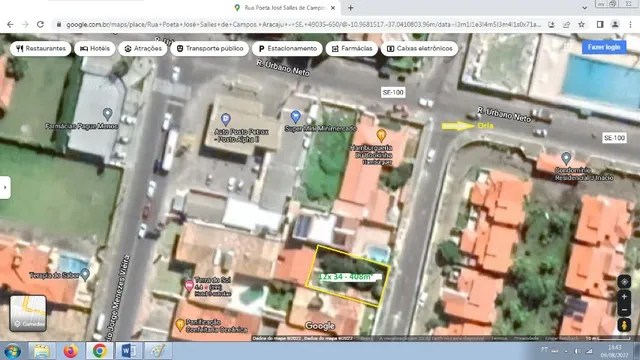Click the taskbar clock and date

pos(615,351)
